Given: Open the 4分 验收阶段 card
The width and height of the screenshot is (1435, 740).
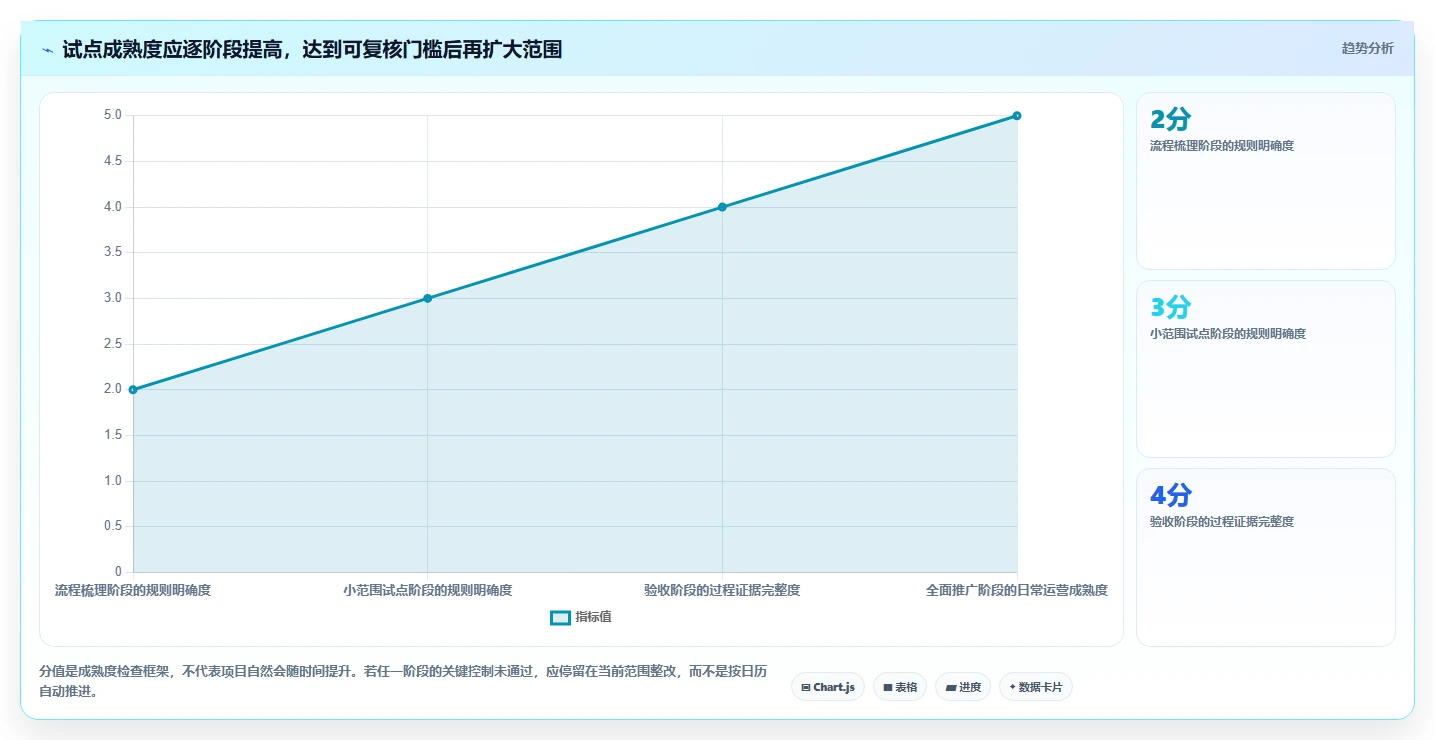Looking at the screenshot, I should point(1265,557).
